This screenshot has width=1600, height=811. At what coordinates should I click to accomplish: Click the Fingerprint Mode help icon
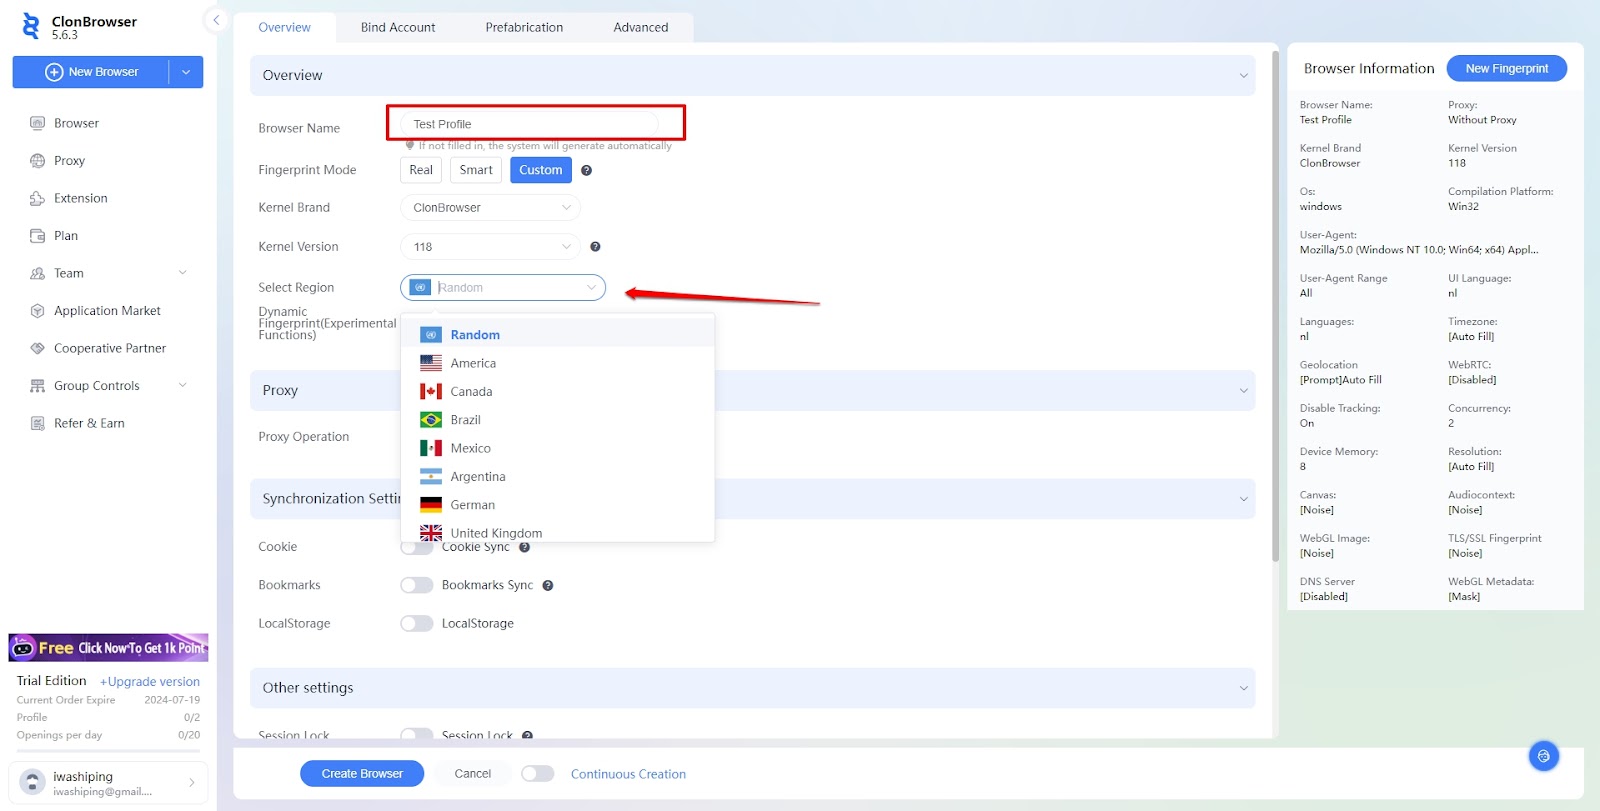click(x=586, y=170)
